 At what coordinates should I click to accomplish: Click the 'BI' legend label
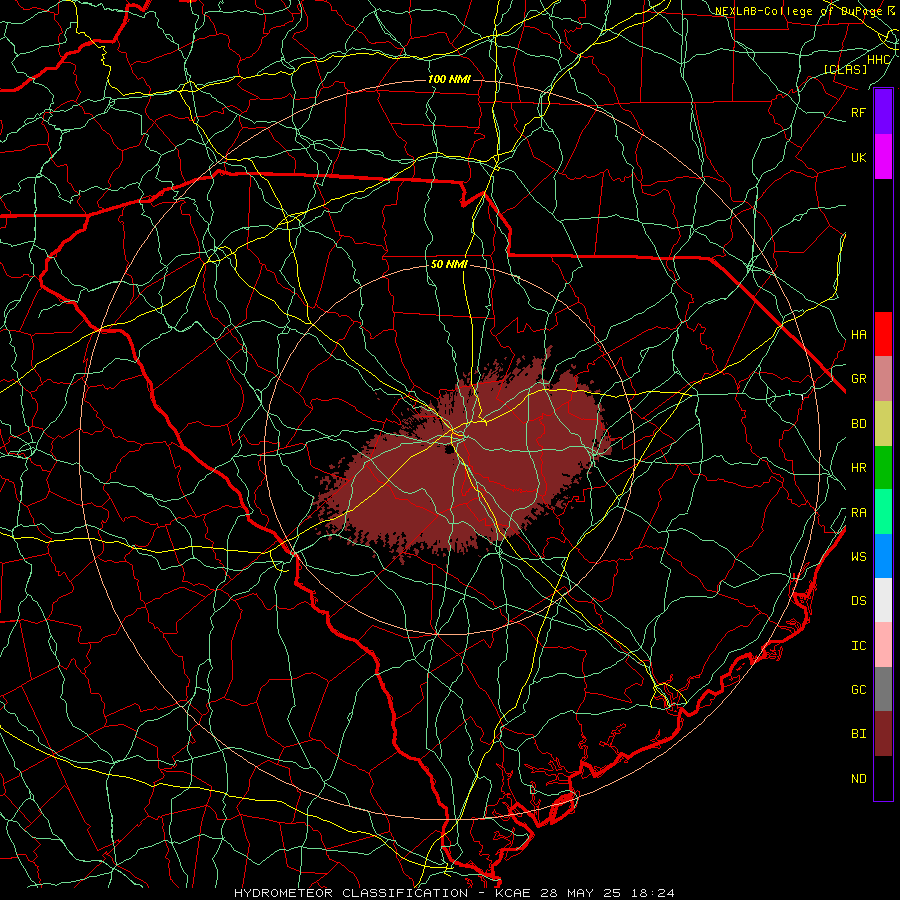[x=858, y=734]
